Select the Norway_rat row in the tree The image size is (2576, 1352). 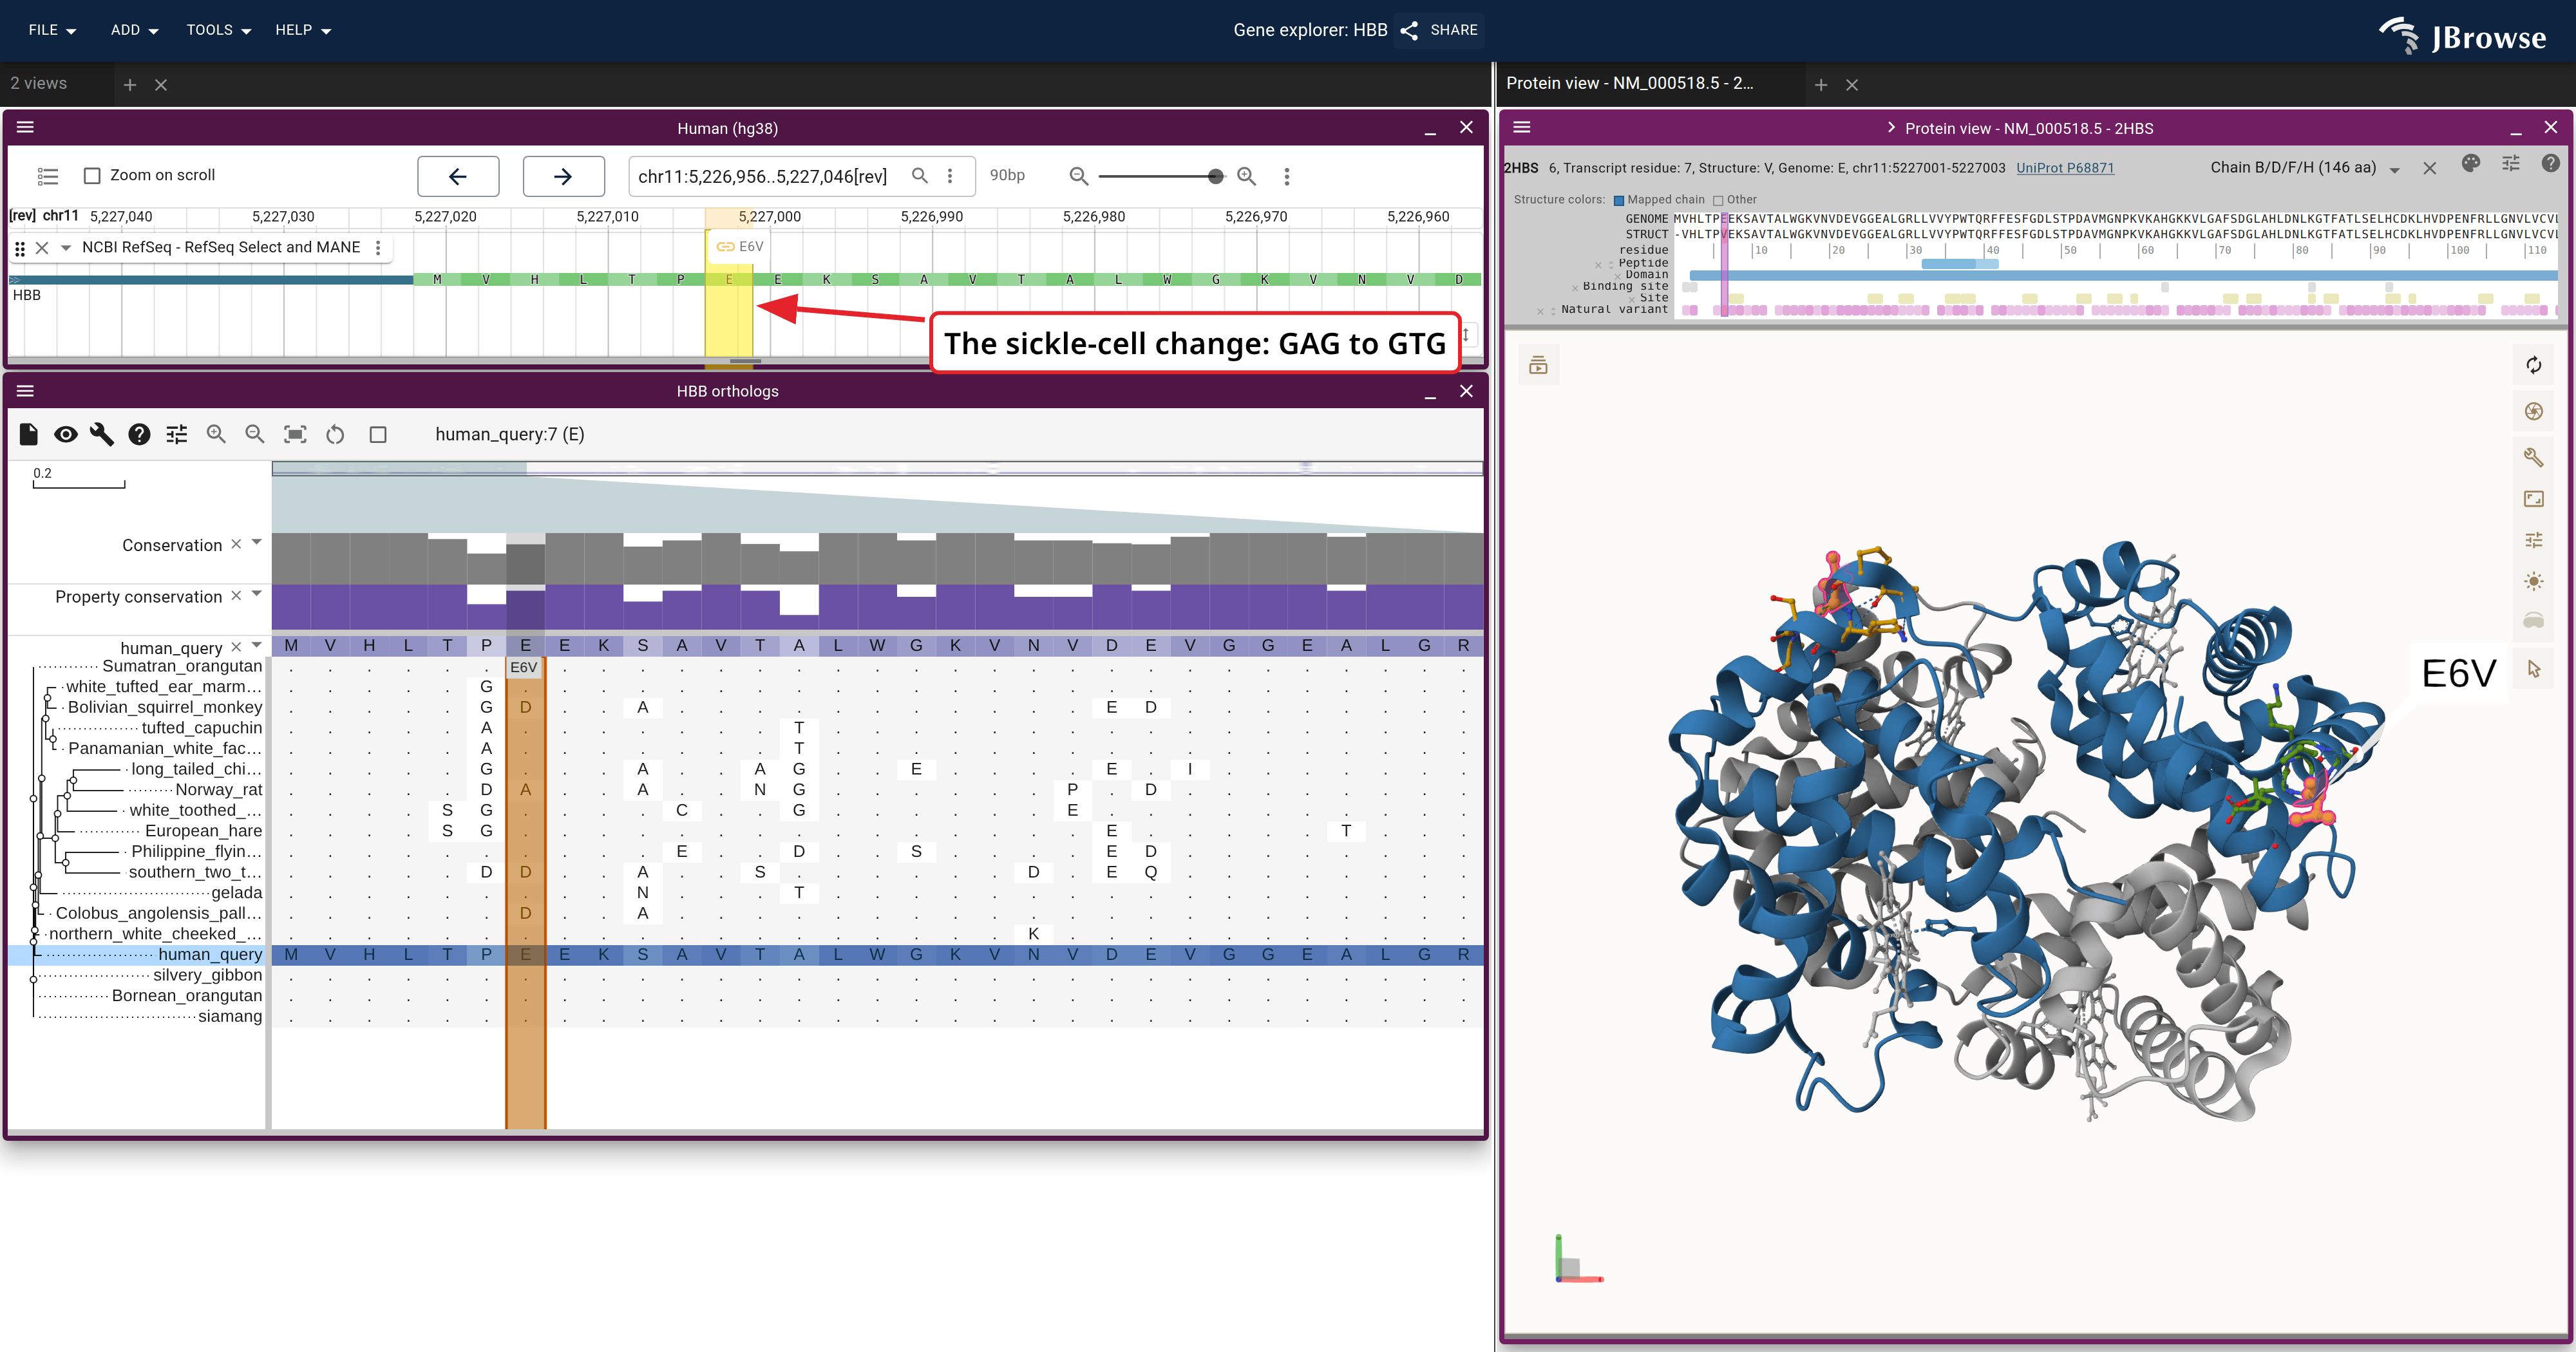click(x=218, y=789)
